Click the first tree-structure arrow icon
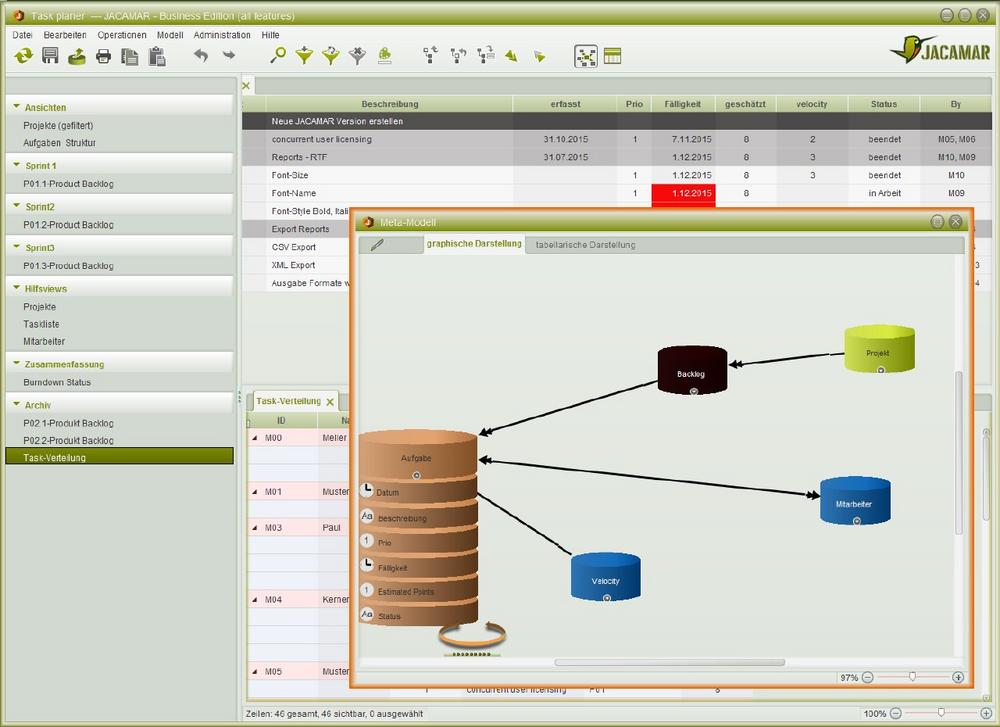The width and height of the screenshot is (1000, 727). [x=430, y=55]
